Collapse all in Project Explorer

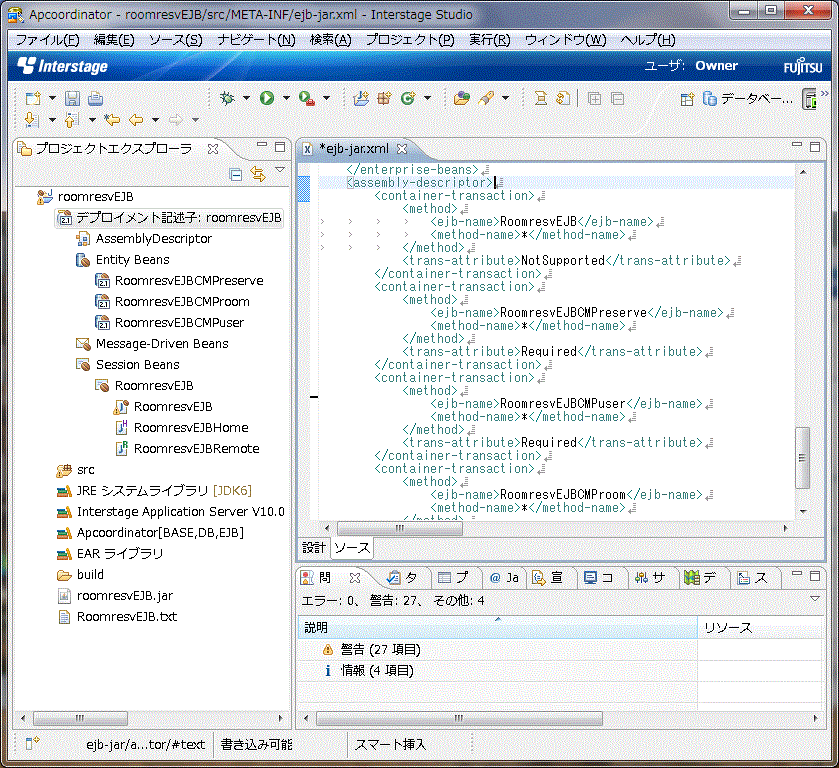(x=235, y=174)
